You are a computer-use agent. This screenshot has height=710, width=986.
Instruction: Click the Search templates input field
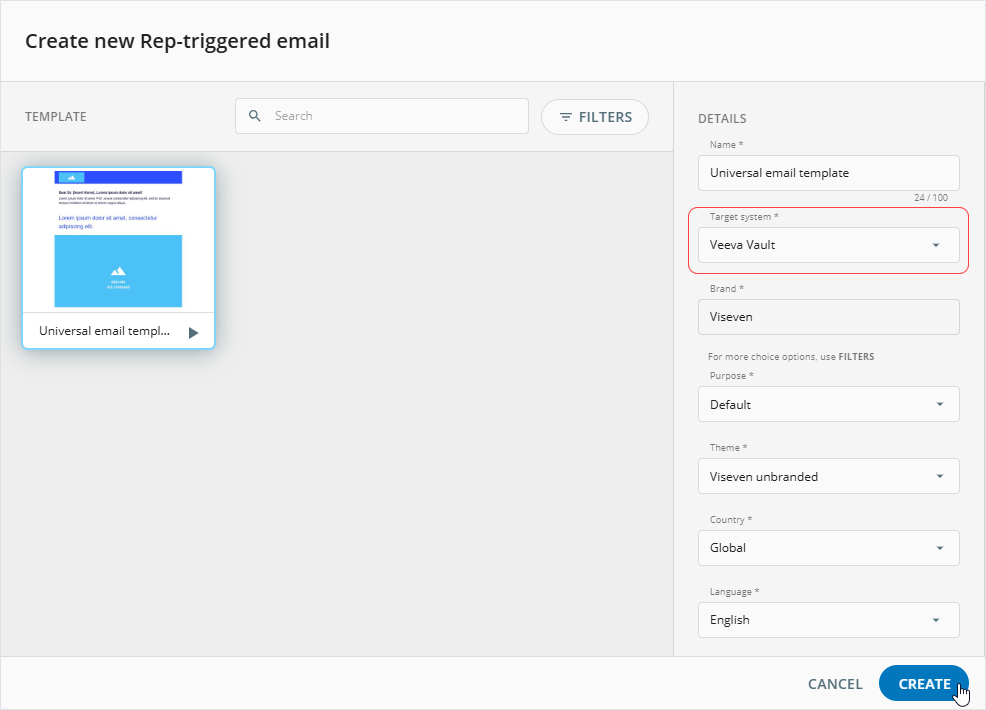pyautogui.click(x=395, y=116)
